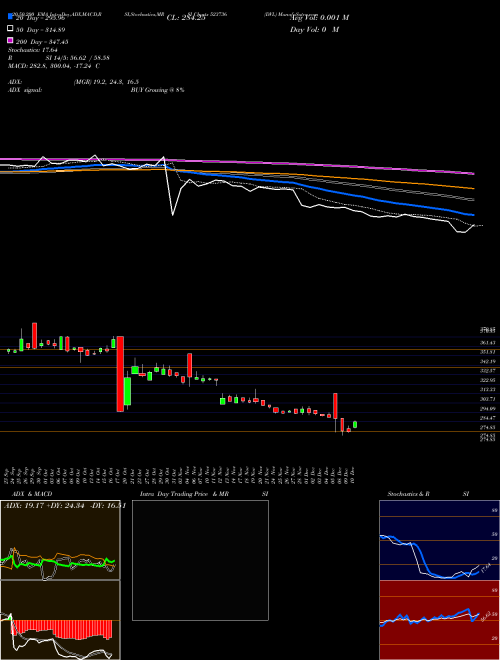Click the magenta 200 Day EMA legend swatch
Viewport: 500px width, 660px height.
11,40
